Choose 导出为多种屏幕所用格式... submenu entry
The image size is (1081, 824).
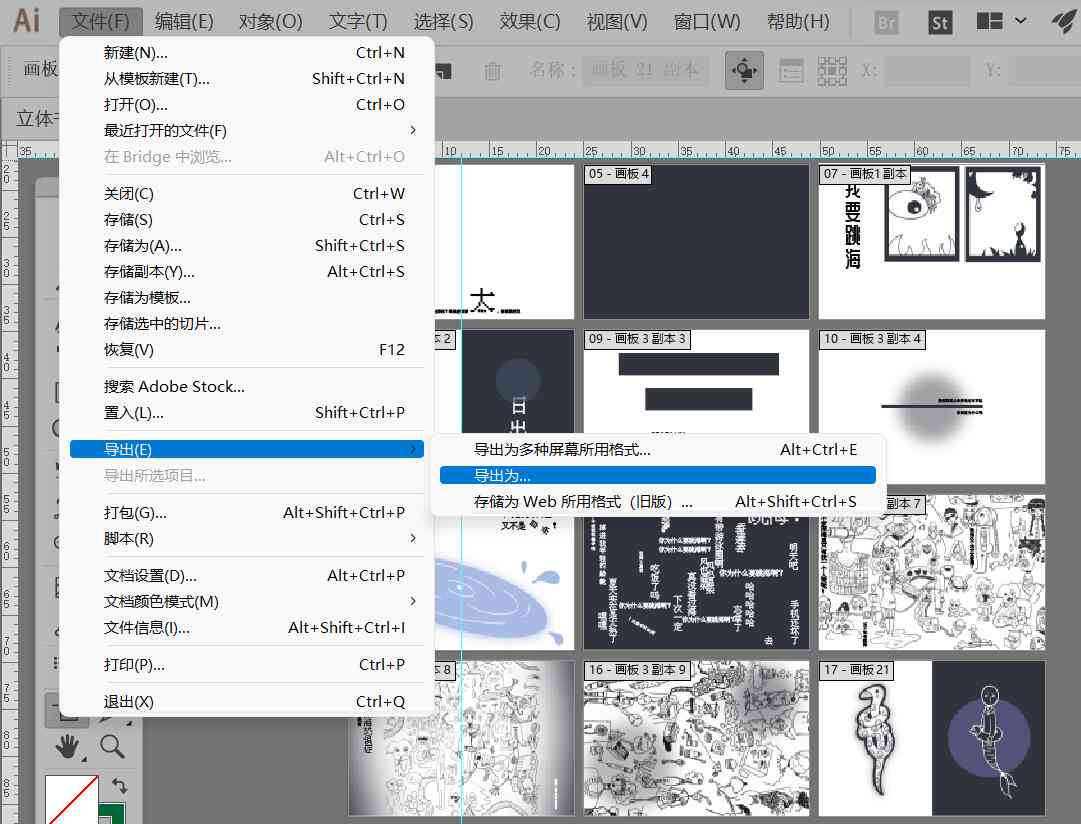[x=658, y=450]
